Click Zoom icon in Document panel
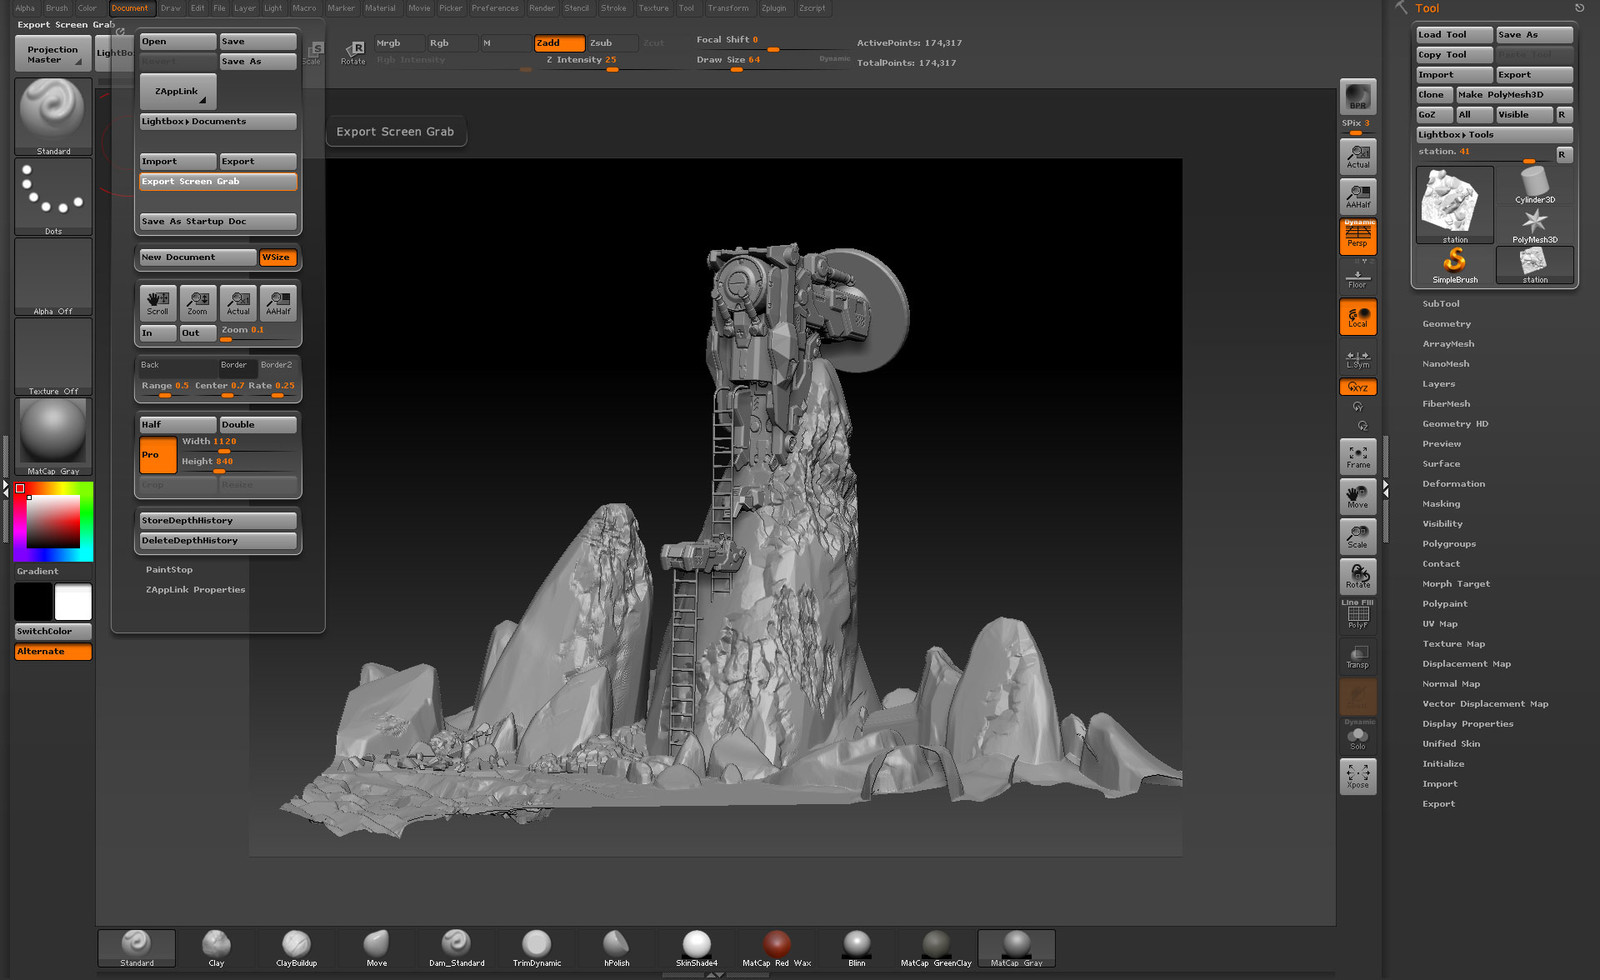Image resolution: width=1600 pixels, height=980 pixels. (198, 302)
